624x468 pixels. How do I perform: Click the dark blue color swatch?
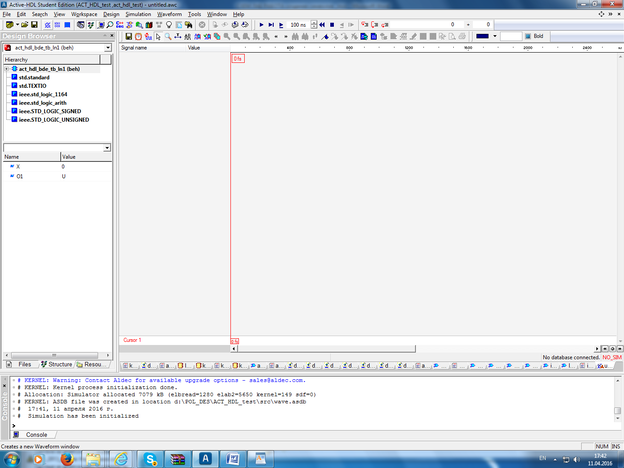pos(482,36)
